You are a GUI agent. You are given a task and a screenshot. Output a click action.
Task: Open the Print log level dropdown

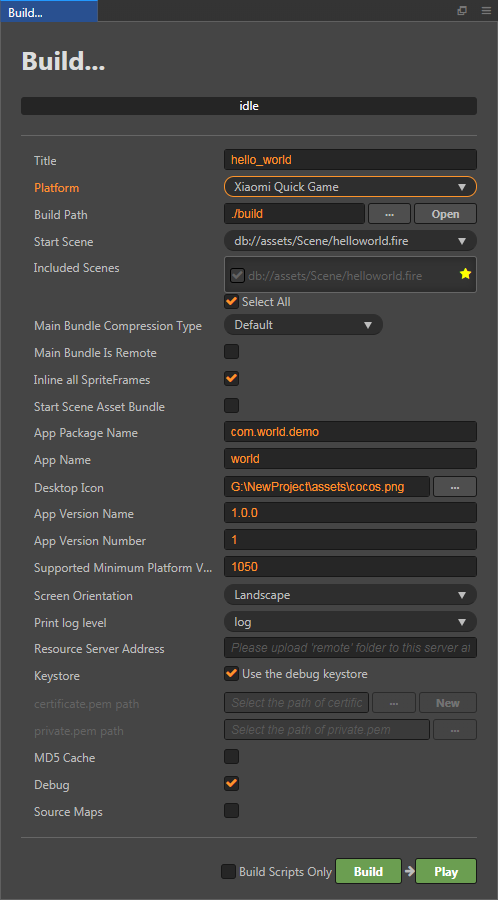[x=350, y=622]
